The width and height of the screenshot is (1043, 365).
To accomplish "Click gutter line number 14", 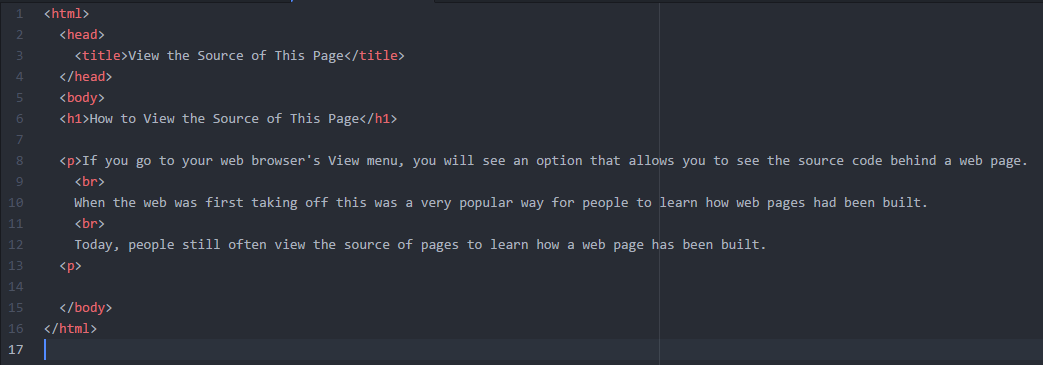I will 17,287.
